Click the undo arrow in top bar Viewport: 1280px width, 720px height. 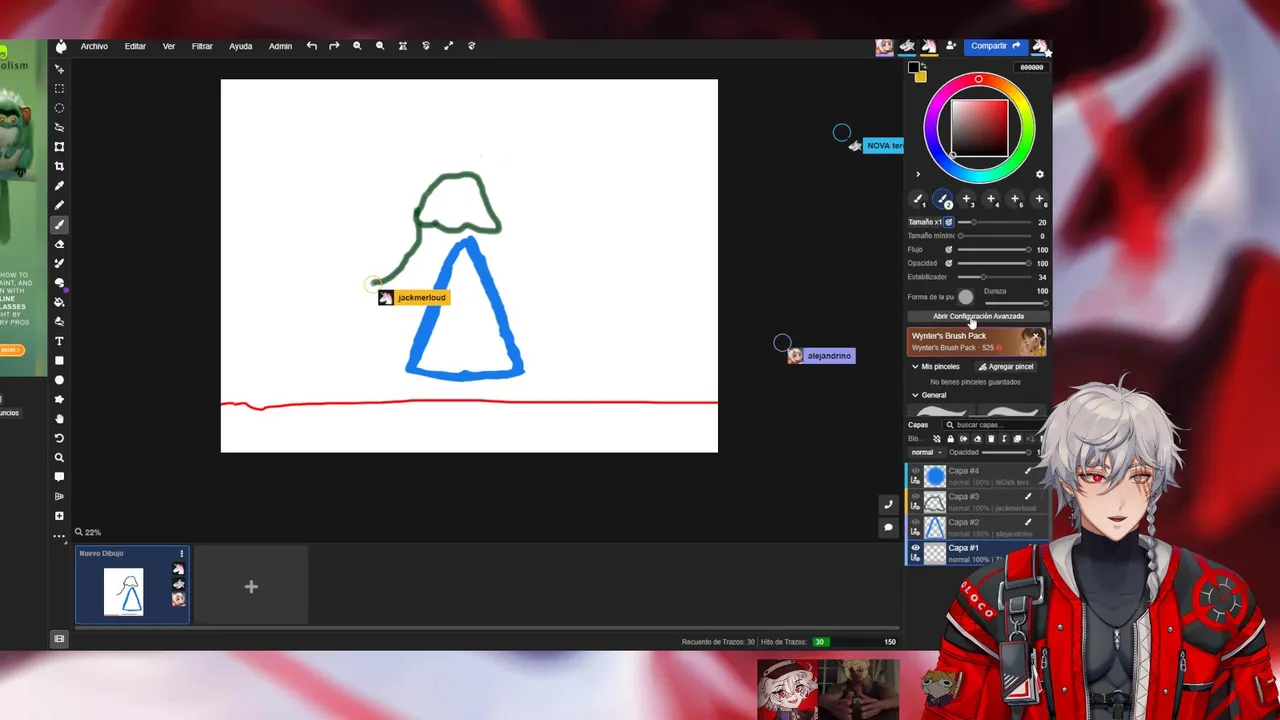click(x=312, y=46)
